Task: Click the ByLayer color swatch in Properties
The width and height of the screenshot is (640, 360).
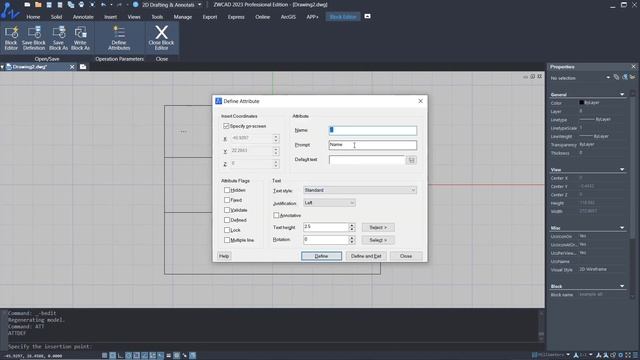Action: pos(581,102)
